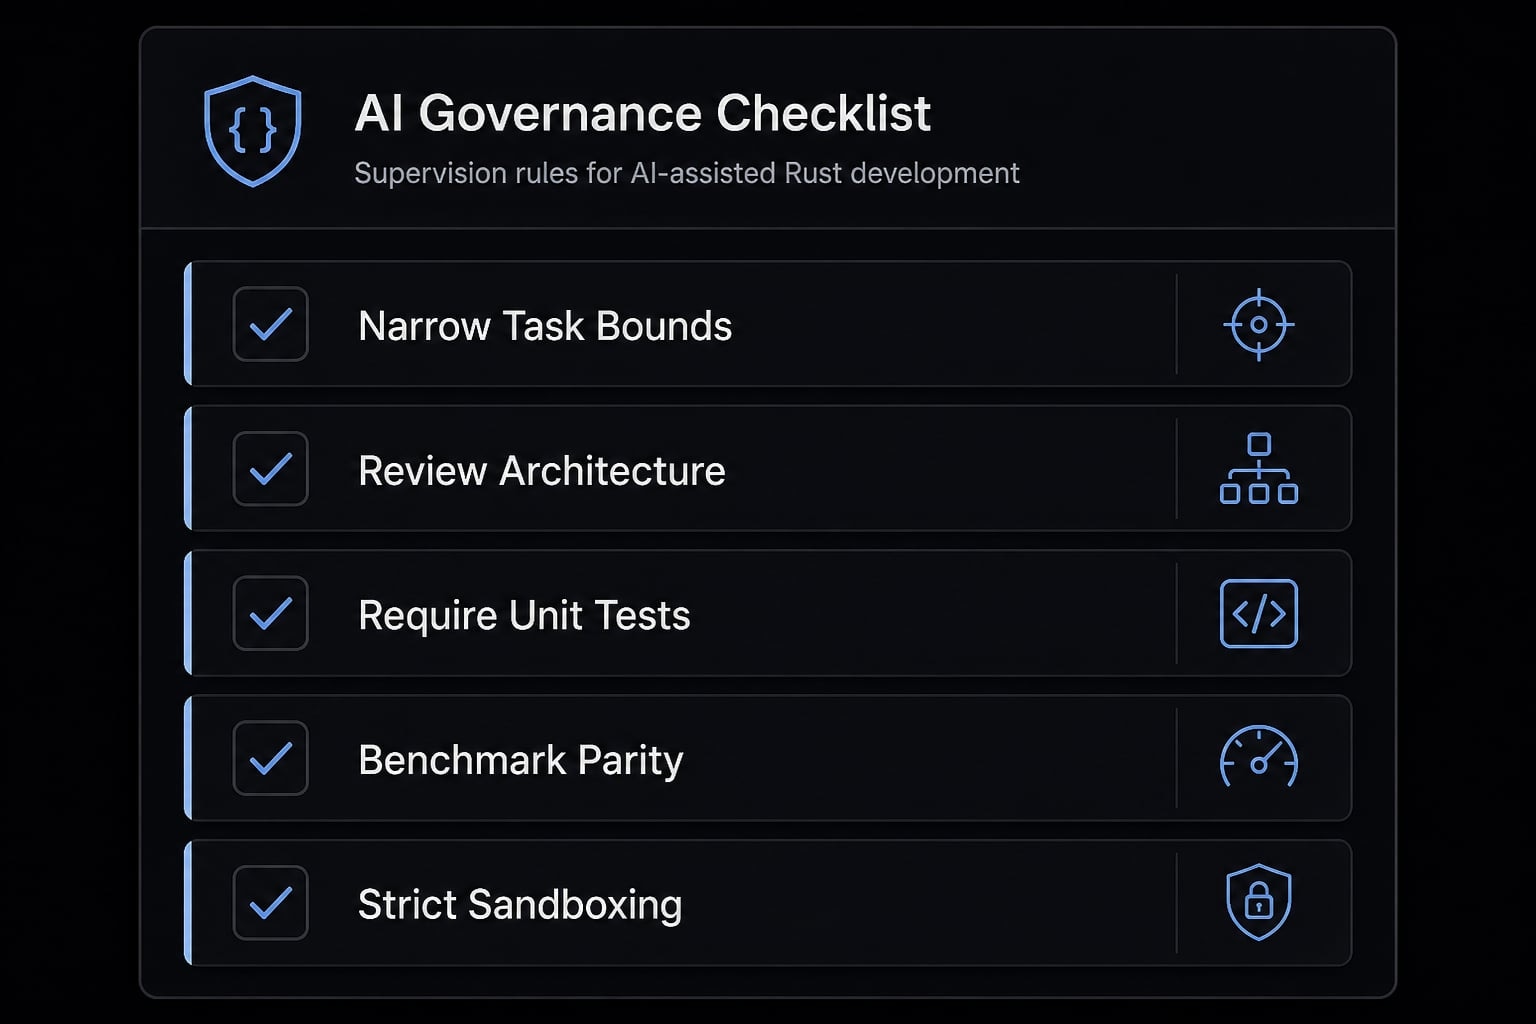Uncheck the Narrow Task Bounds checkbox
The width and height of the screenshot is (1536, 1024).
click(271, 324)
